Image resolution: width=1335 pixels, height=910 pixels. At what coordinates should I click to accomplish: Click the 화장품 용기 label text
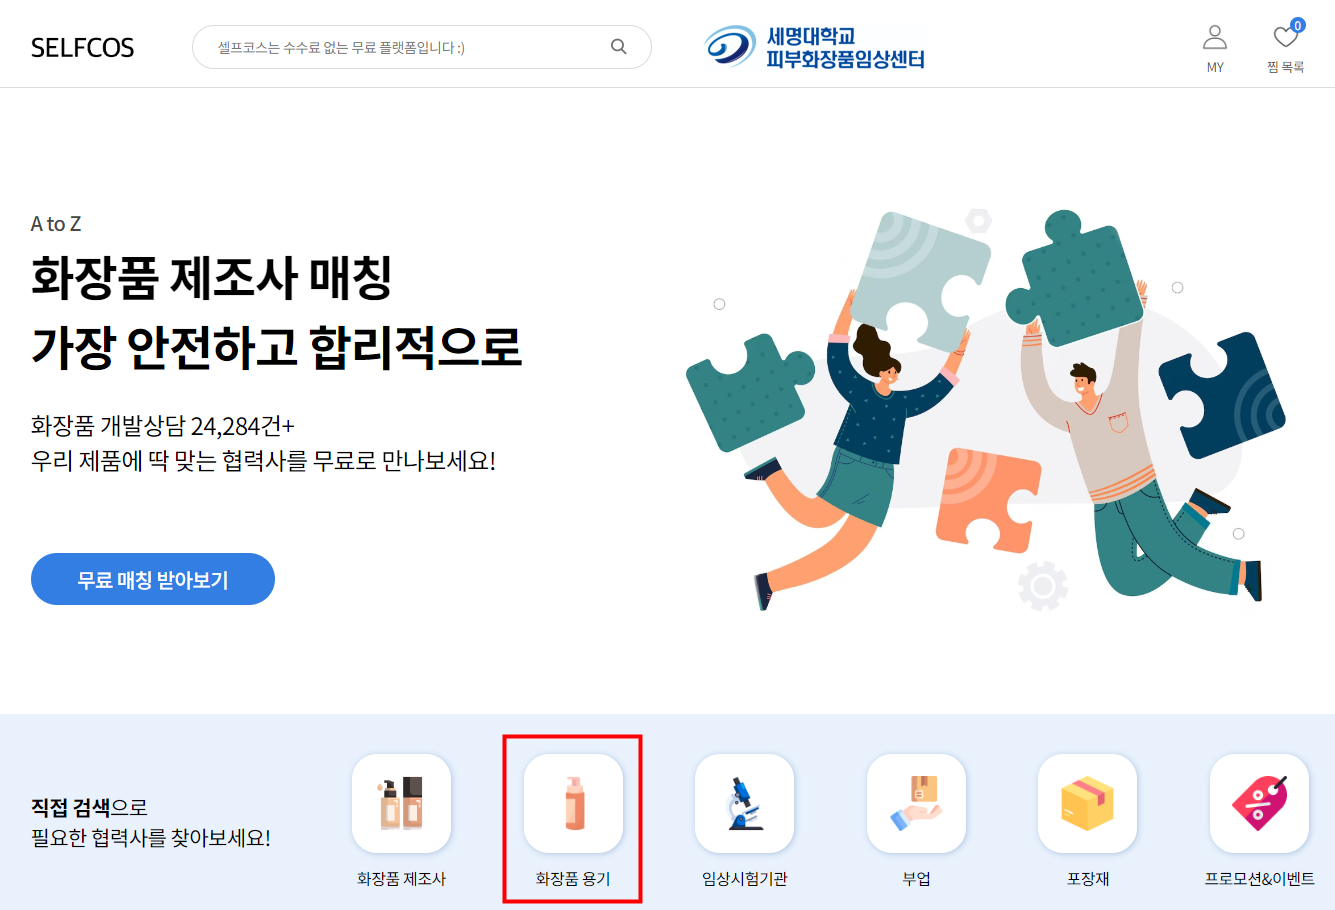(573, 879)
